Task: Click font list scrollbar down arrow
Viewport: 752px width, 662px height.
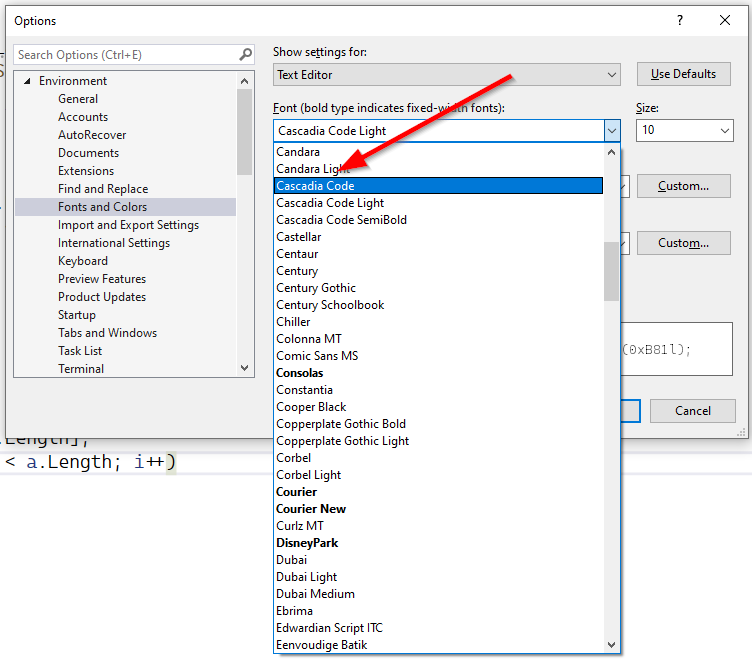Action: [611, 645]
